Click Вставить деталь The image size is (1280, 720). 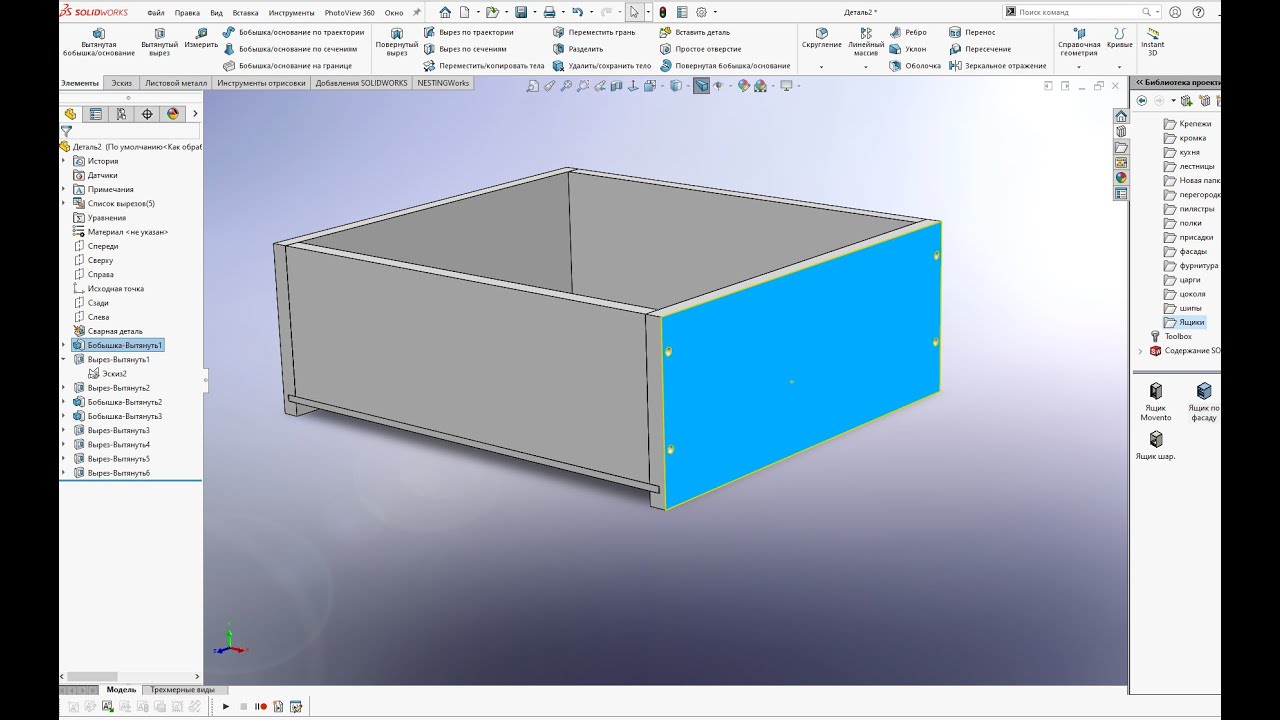[x=695, y=32]
